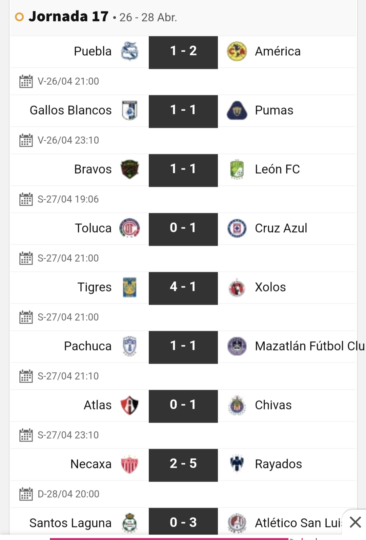Select the Cruz Azul crest
This screenshot has height=540, width=366.
[237, 228]
